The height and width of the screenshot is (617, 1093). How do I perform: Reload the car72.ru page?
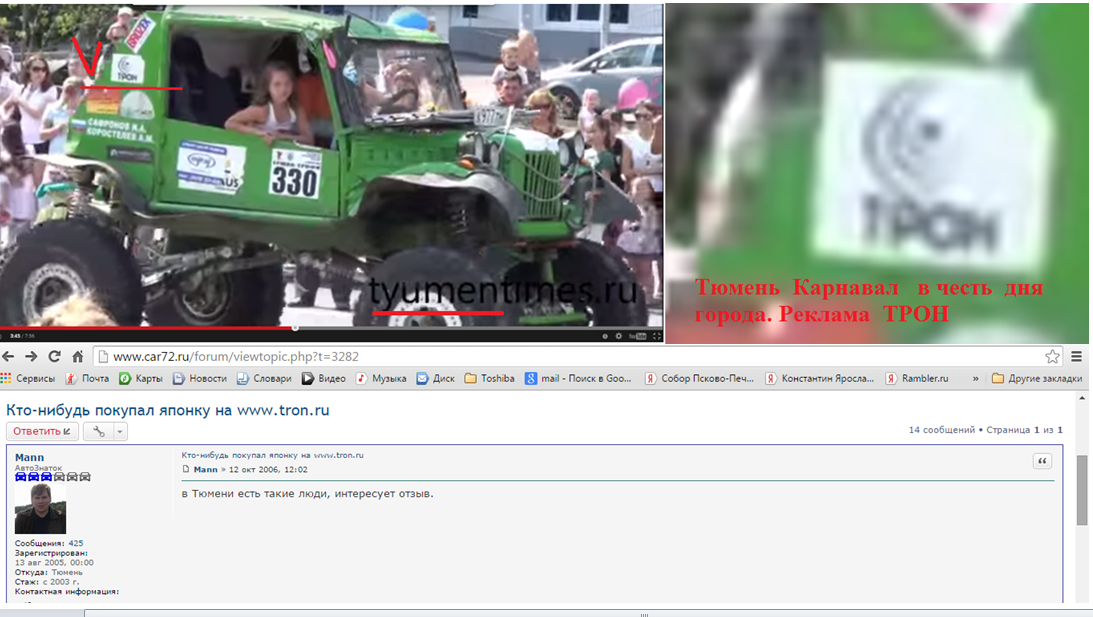point(54,356)
